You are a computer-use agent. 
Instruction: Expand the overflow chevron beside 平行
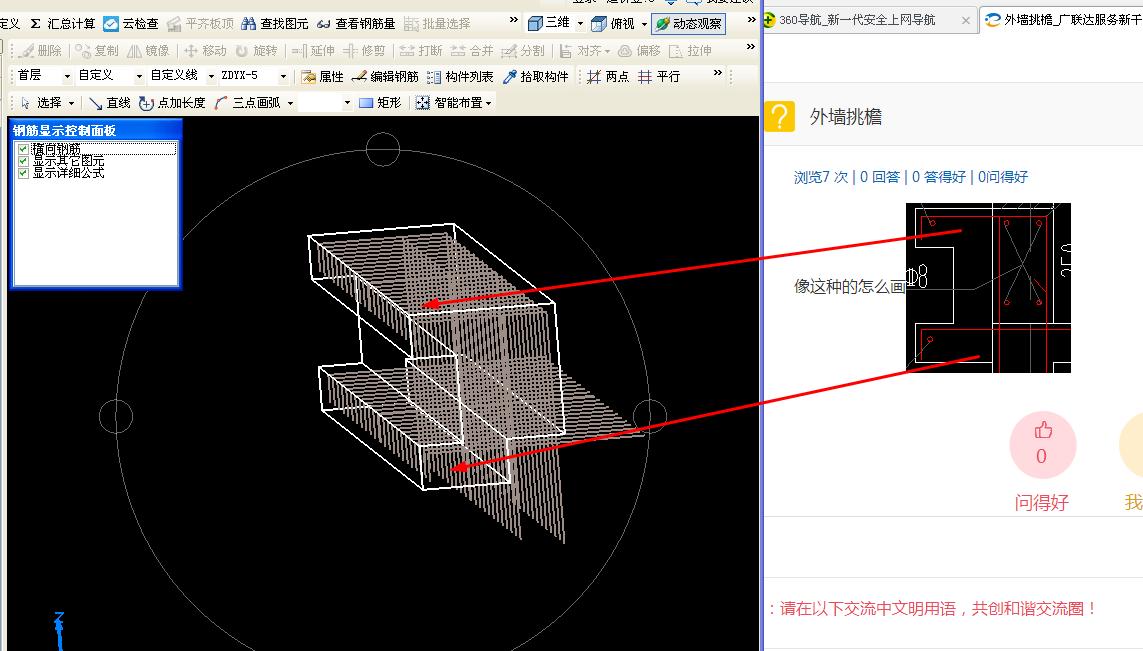click(718, 72)
